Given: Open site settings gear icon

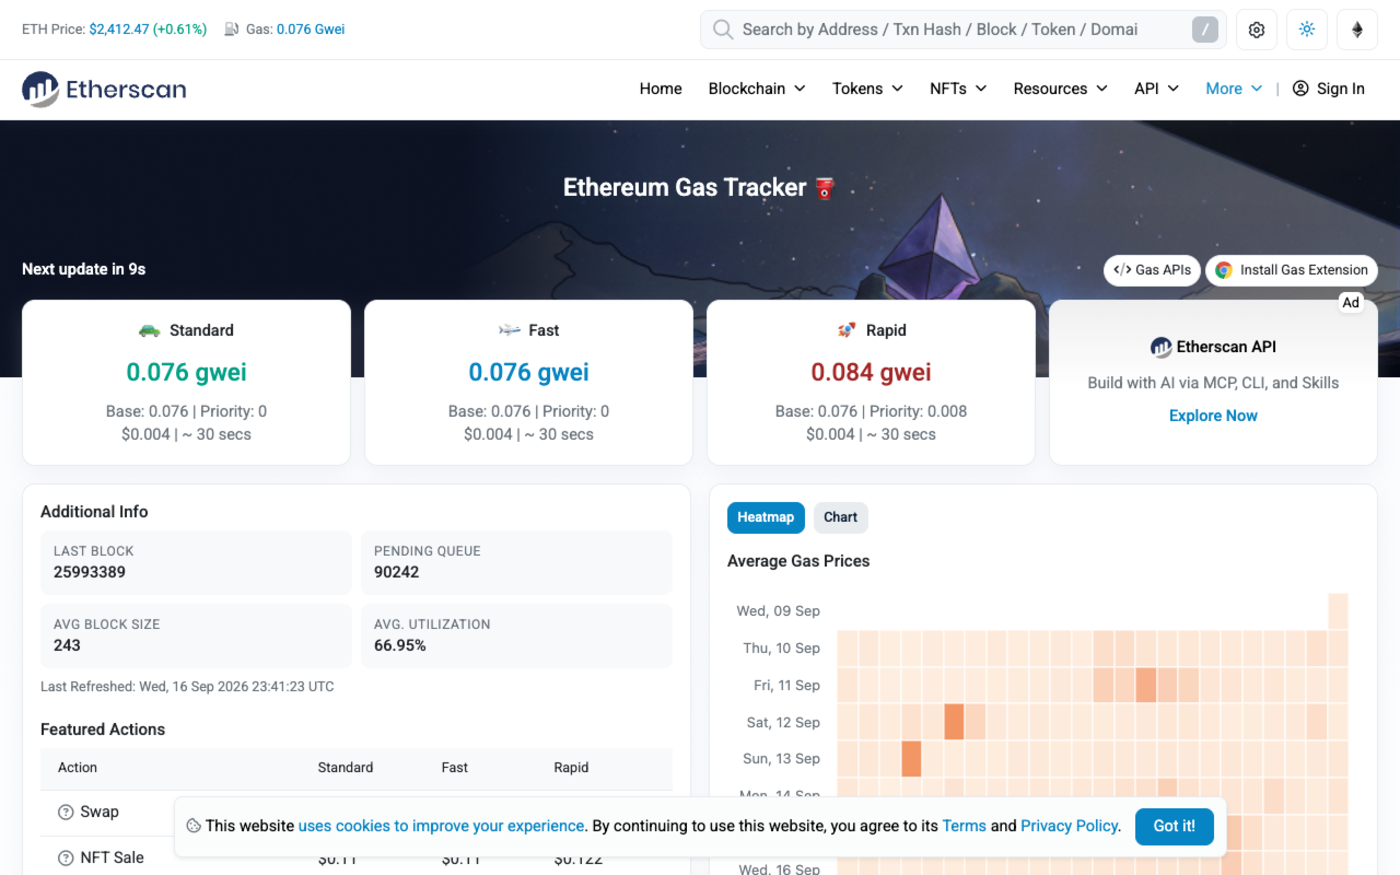Looking at the screenshot, I should tap(1257, 30).
